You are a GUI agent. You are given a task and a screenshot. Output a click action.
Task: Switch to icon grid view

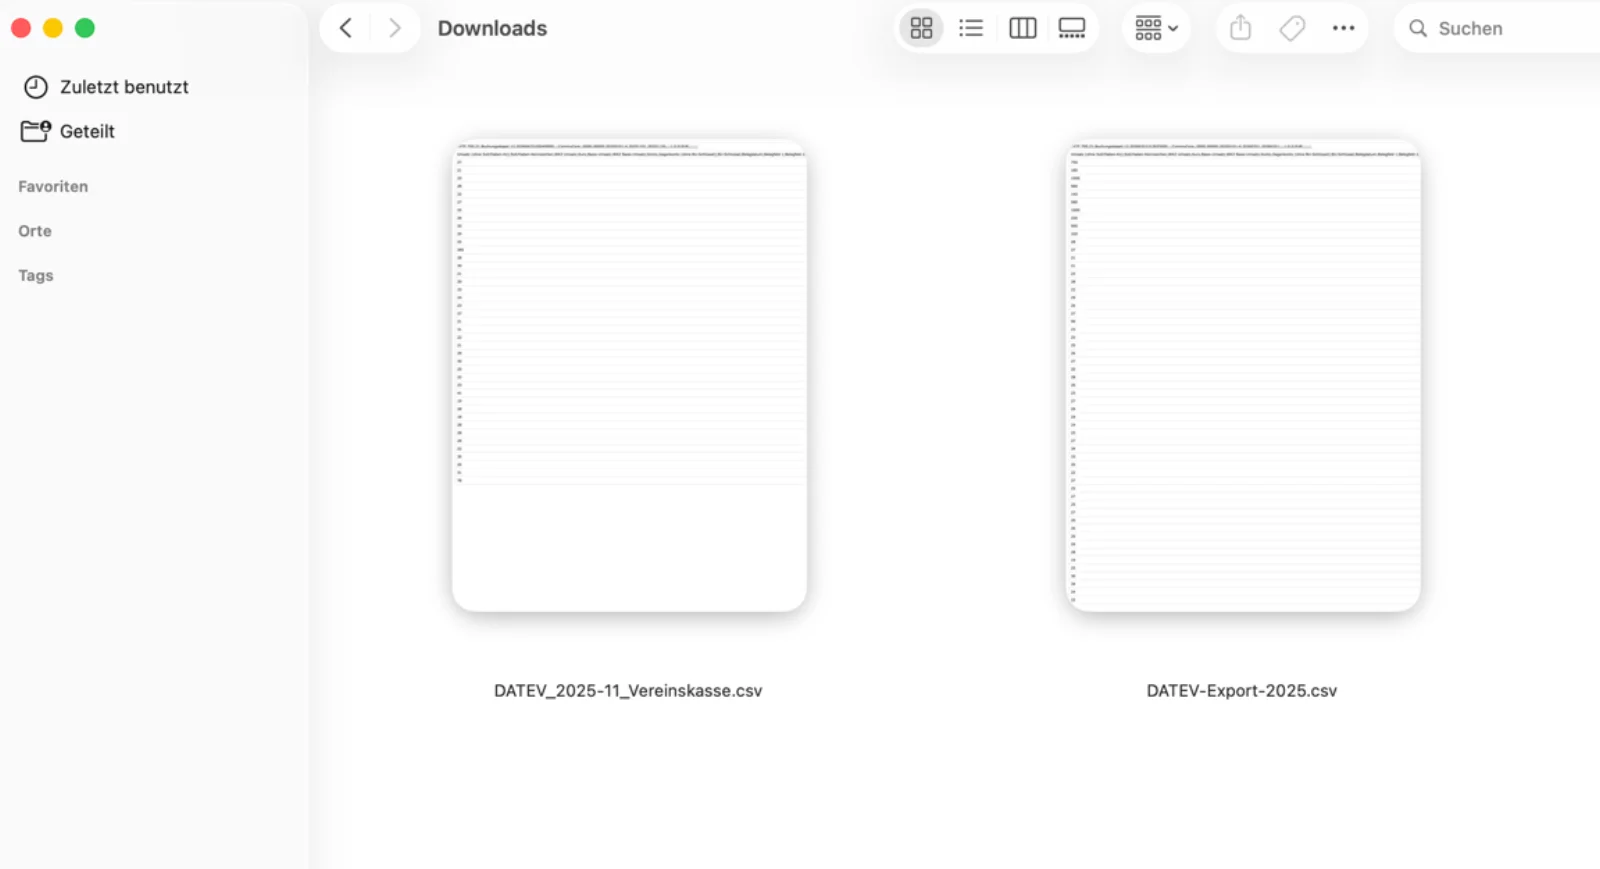coord(921,28)
